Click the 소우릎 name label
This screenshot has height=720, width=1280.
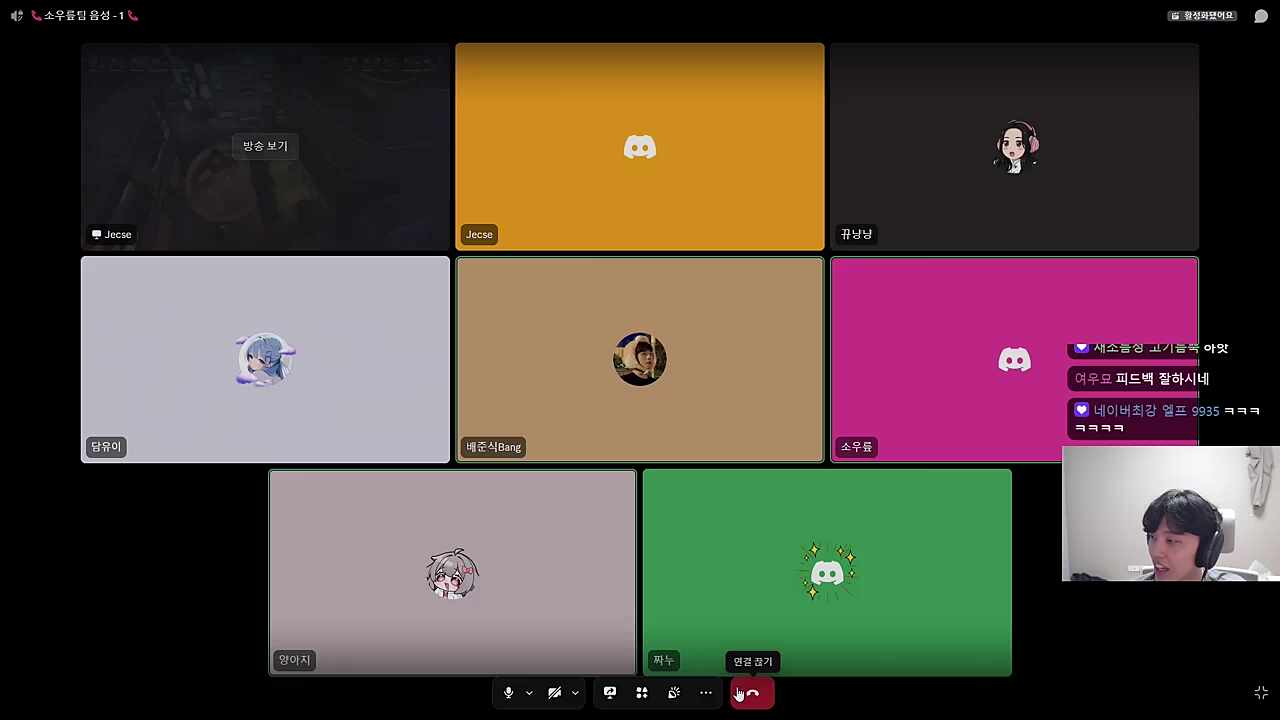856,447
